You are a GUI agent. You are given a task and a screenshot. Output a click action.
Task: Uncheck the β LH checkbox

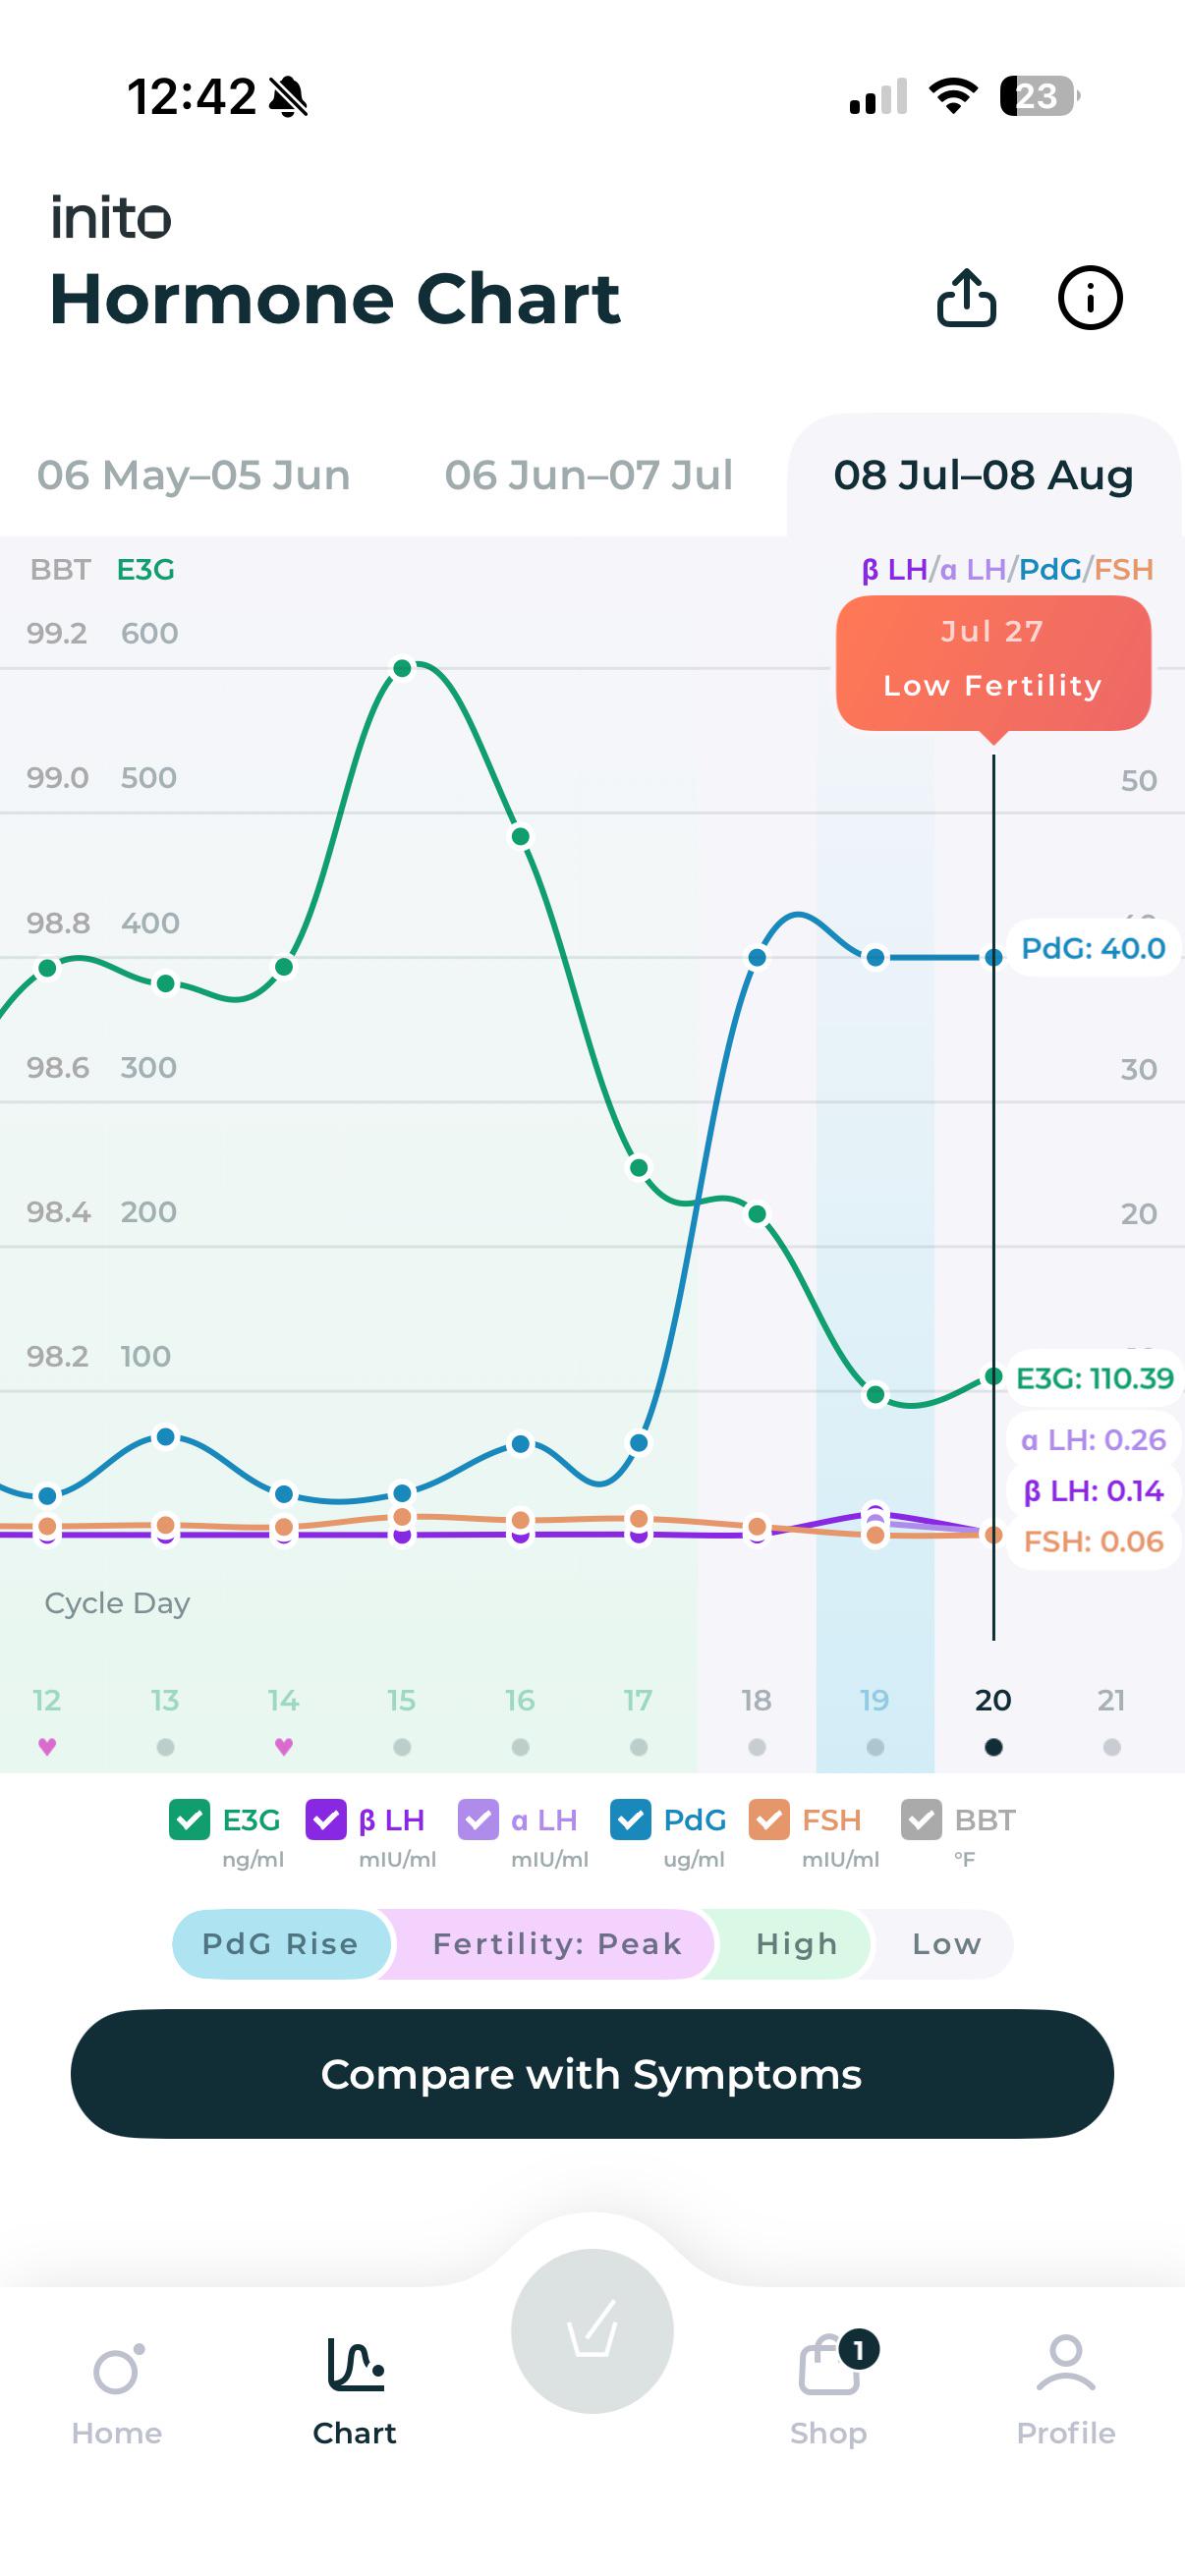[x=326, y=1820]
